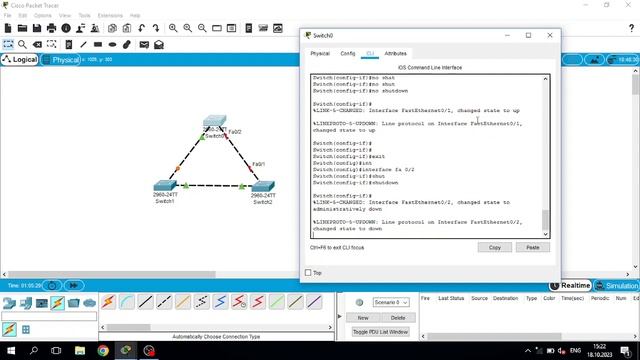Click connections list horizontal scrollbar
The image size is (640, 360).
click(x=129, y=327)
